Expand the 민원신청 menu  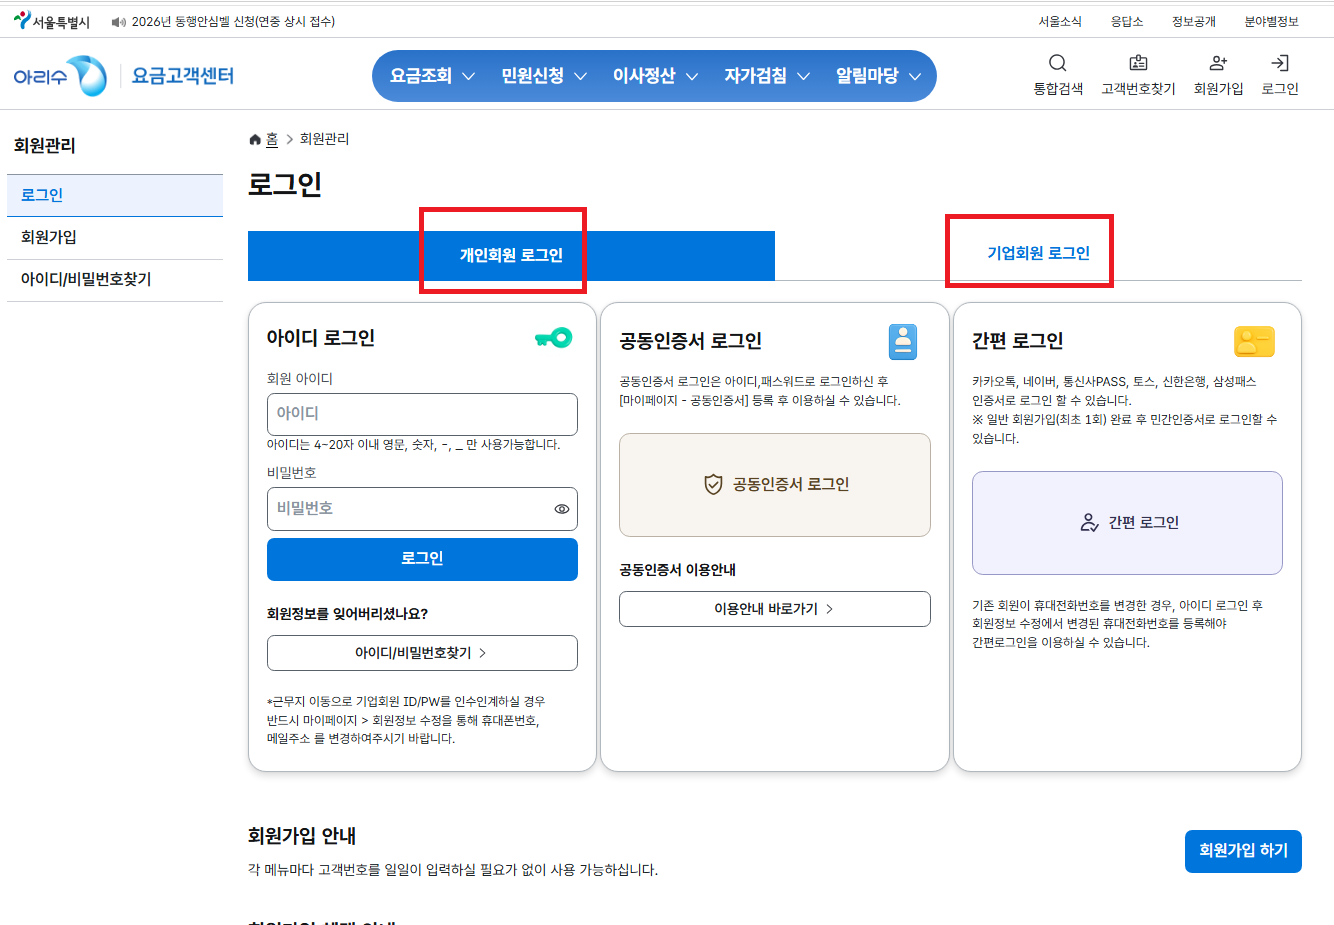tap(544, 76)
